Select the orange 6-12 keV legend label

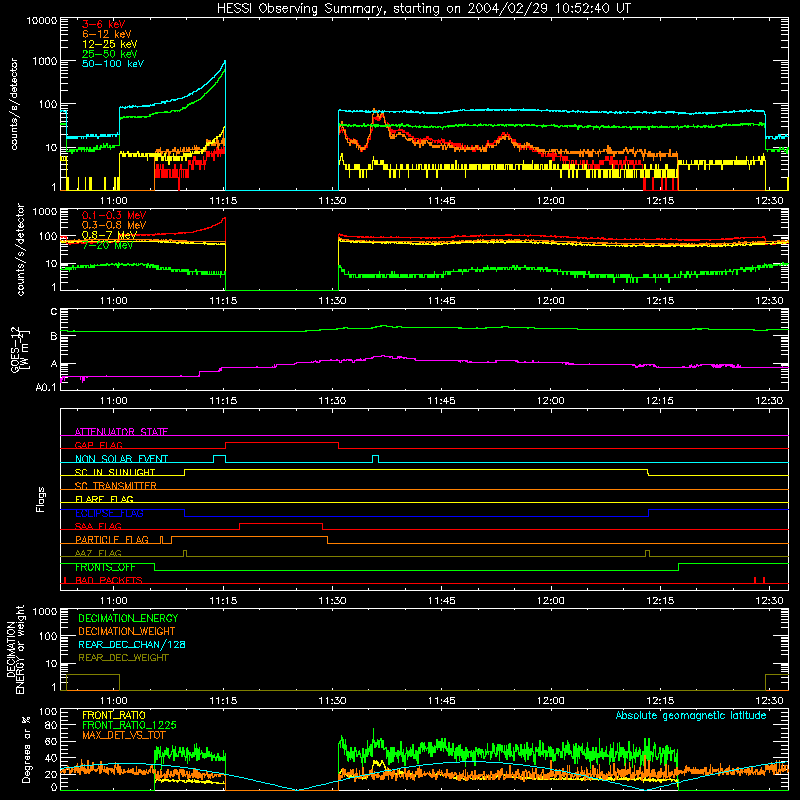(x=107, y=34)
